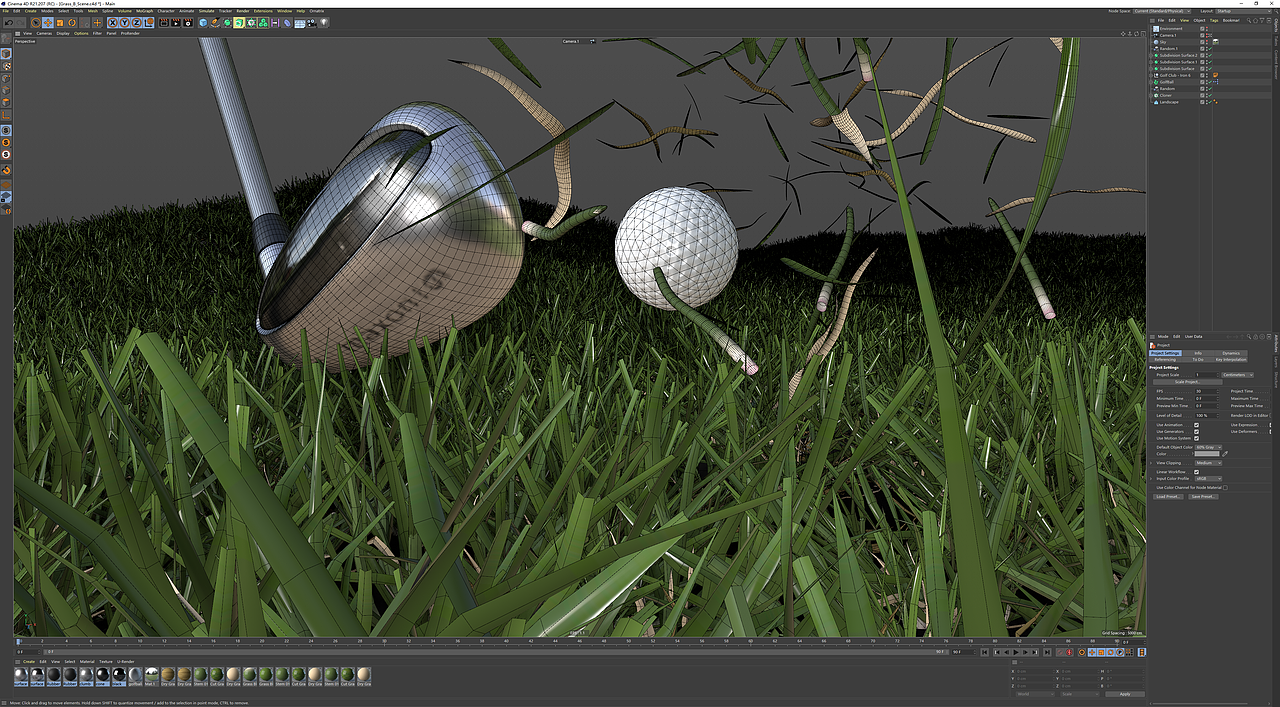Open the Project Scale units Centimeters dropdown

(x=1238, y=375)
